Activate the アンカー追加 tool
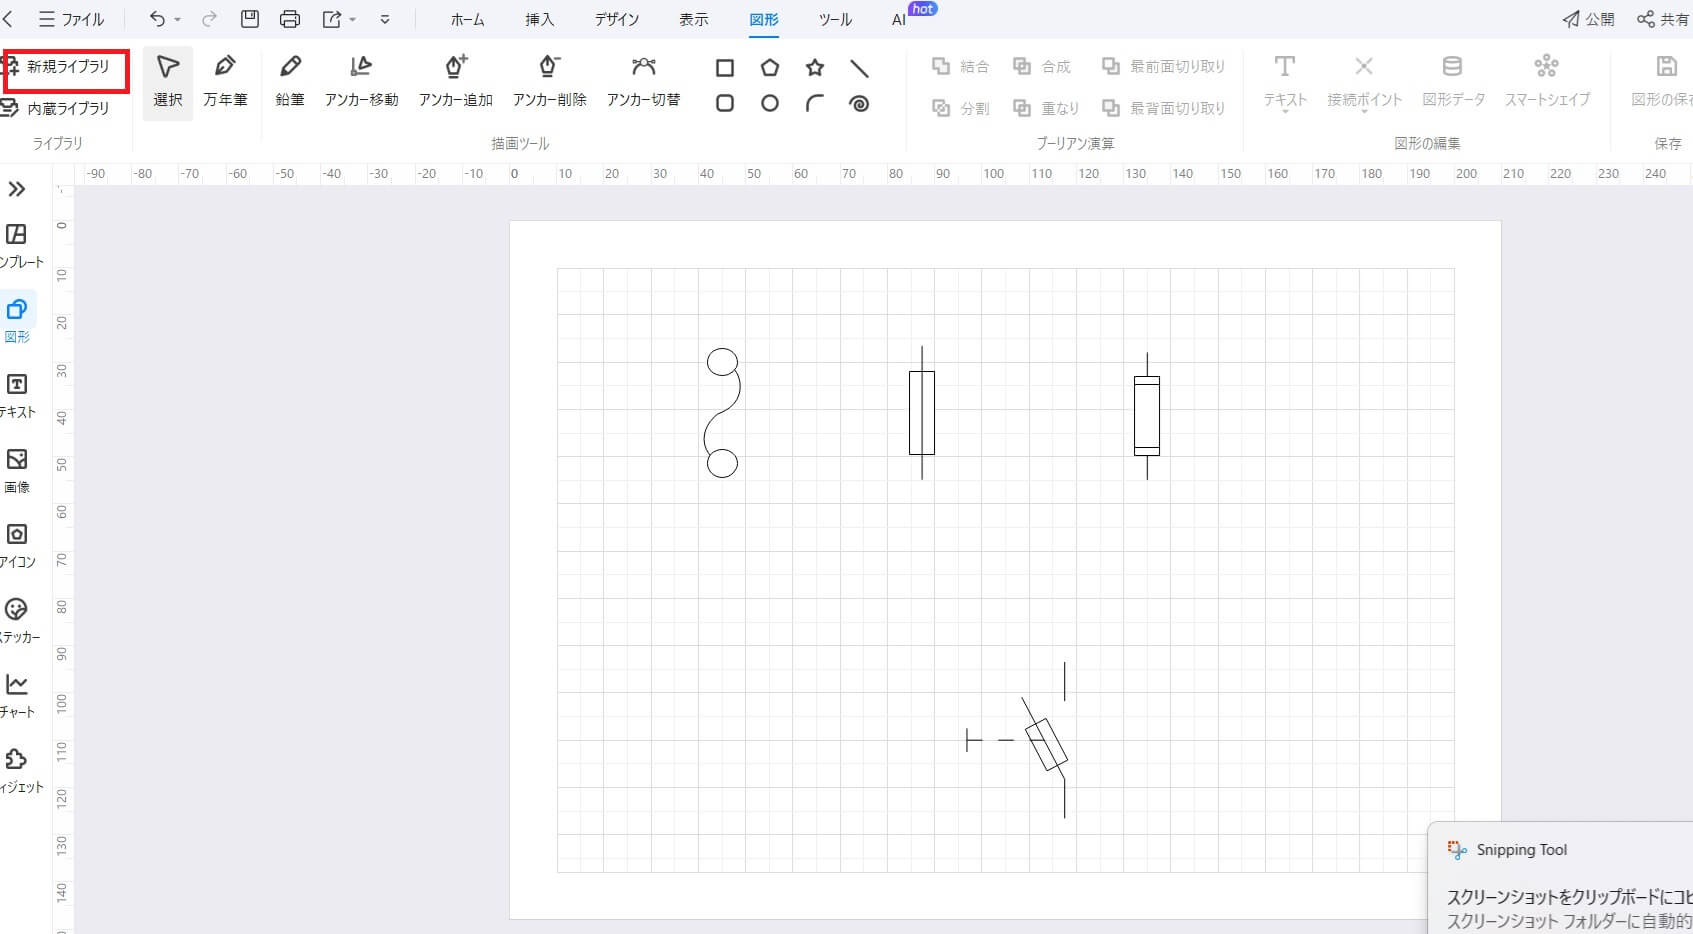The height and width of the screenshot is (934, 1693). 456,82
